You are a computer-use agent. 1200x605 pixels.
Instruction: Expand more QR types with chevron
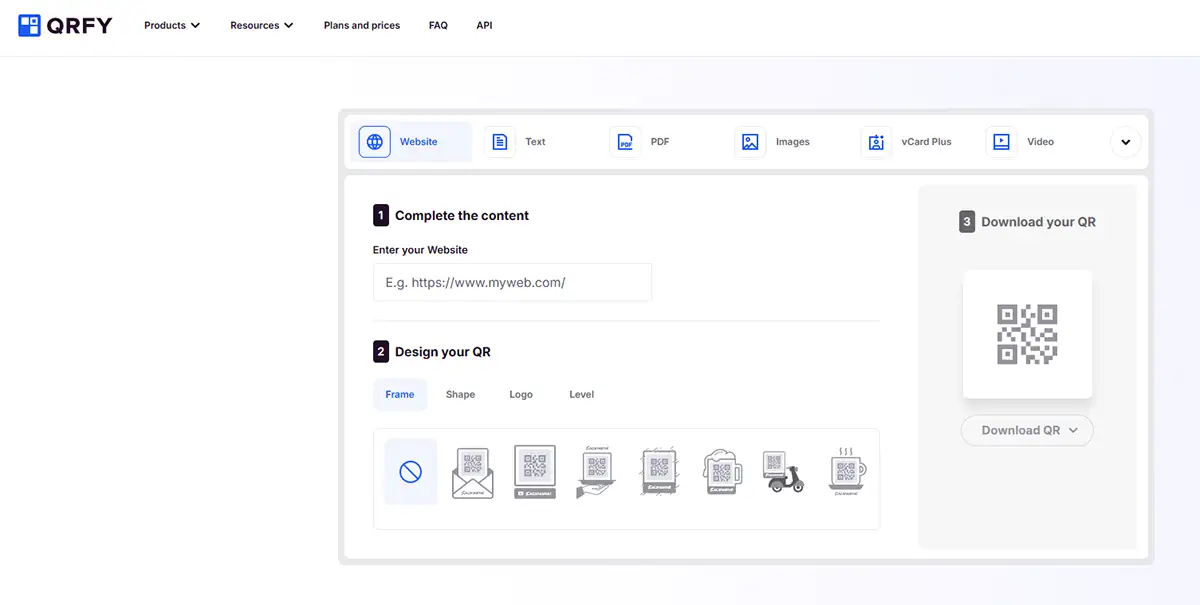[1125, 142]
